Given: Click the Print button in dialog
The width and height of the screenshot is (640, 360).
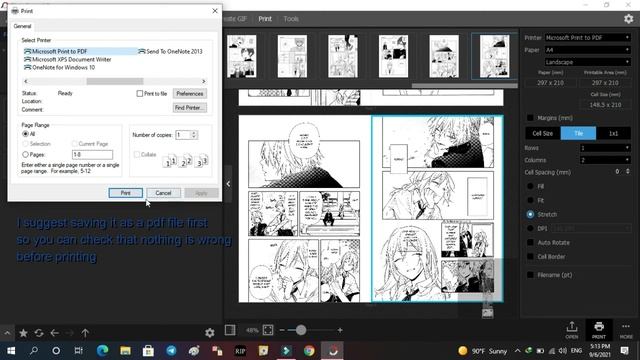Looking at the screenshot, I should click(125, 193).
